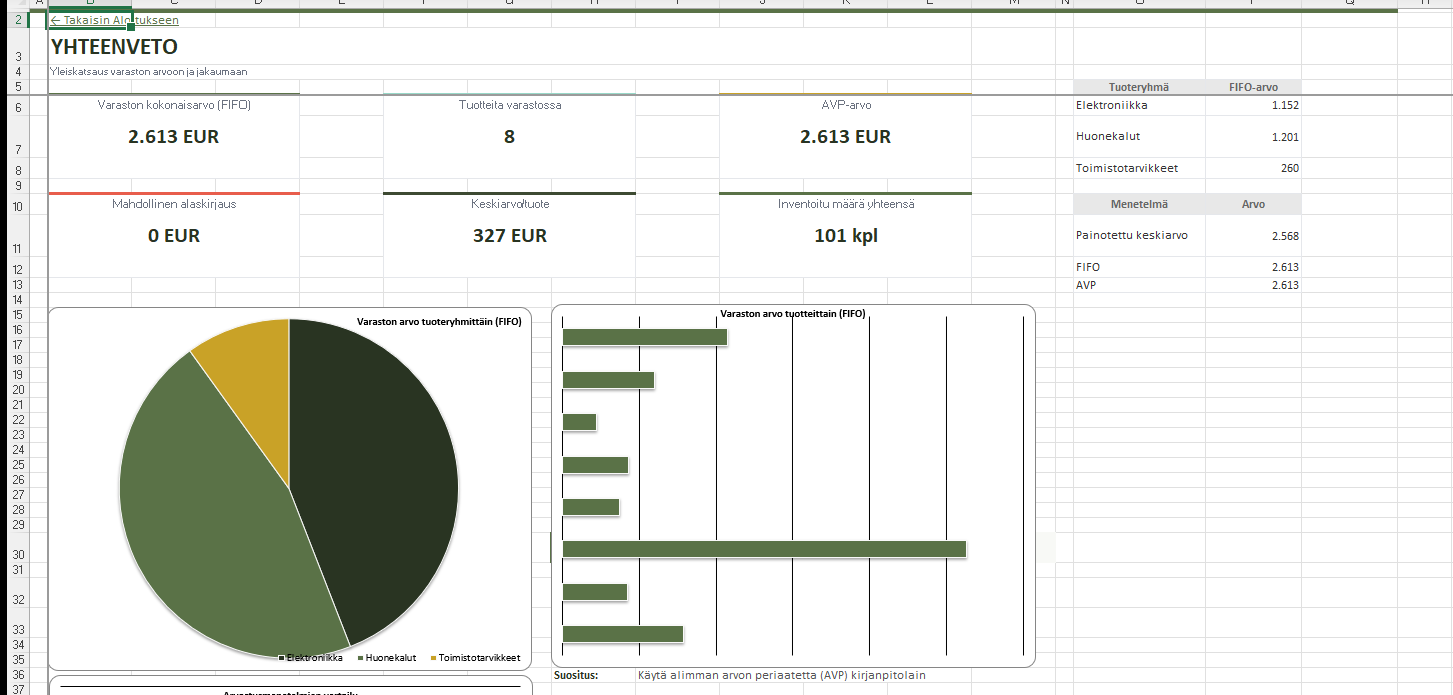
Task: Click the Suositus recommendation text cell
Action: 781,675
